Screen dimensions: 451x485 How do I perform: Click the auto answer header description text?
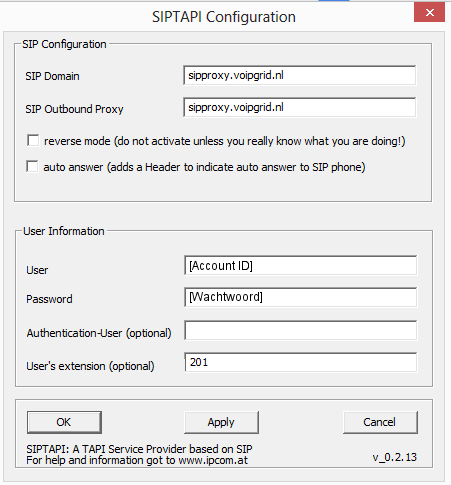pos(204,167)
